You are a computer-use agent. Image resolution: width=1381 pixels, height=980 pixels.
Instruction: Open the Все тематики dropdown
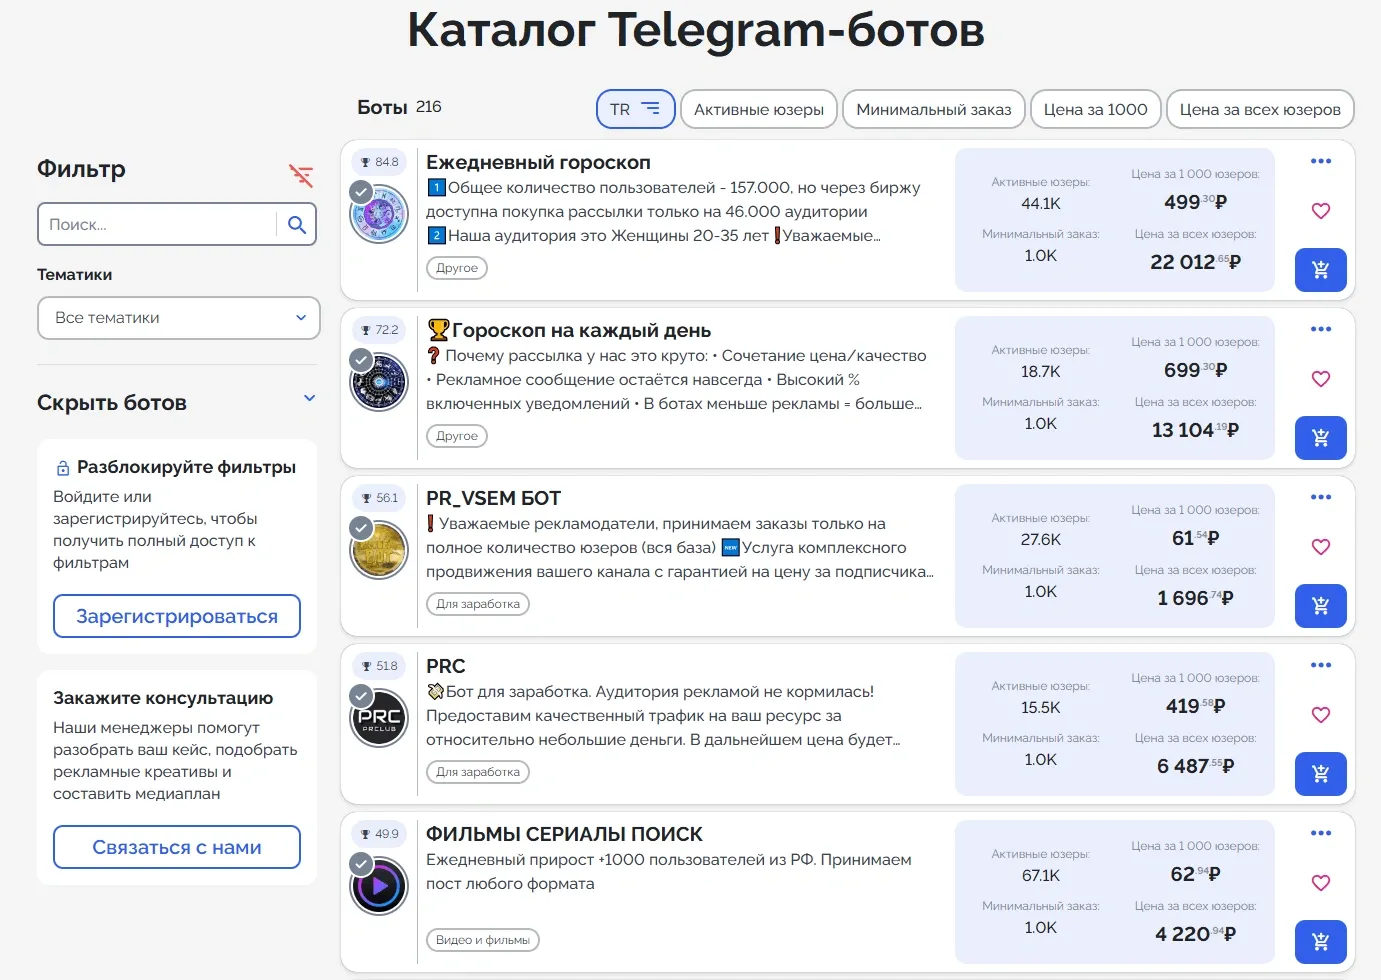(x=179, y=318)
